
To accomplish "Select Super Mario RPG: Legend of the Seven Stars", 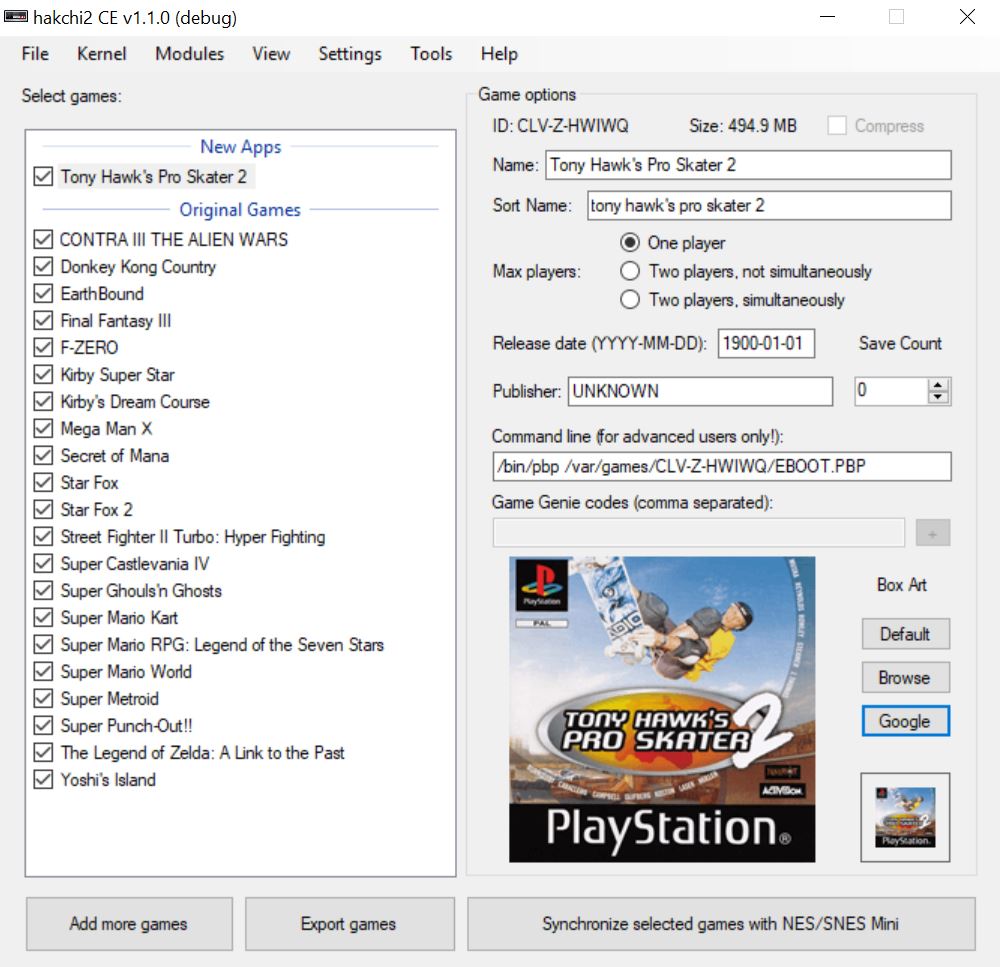I will (x=222, y=644).
